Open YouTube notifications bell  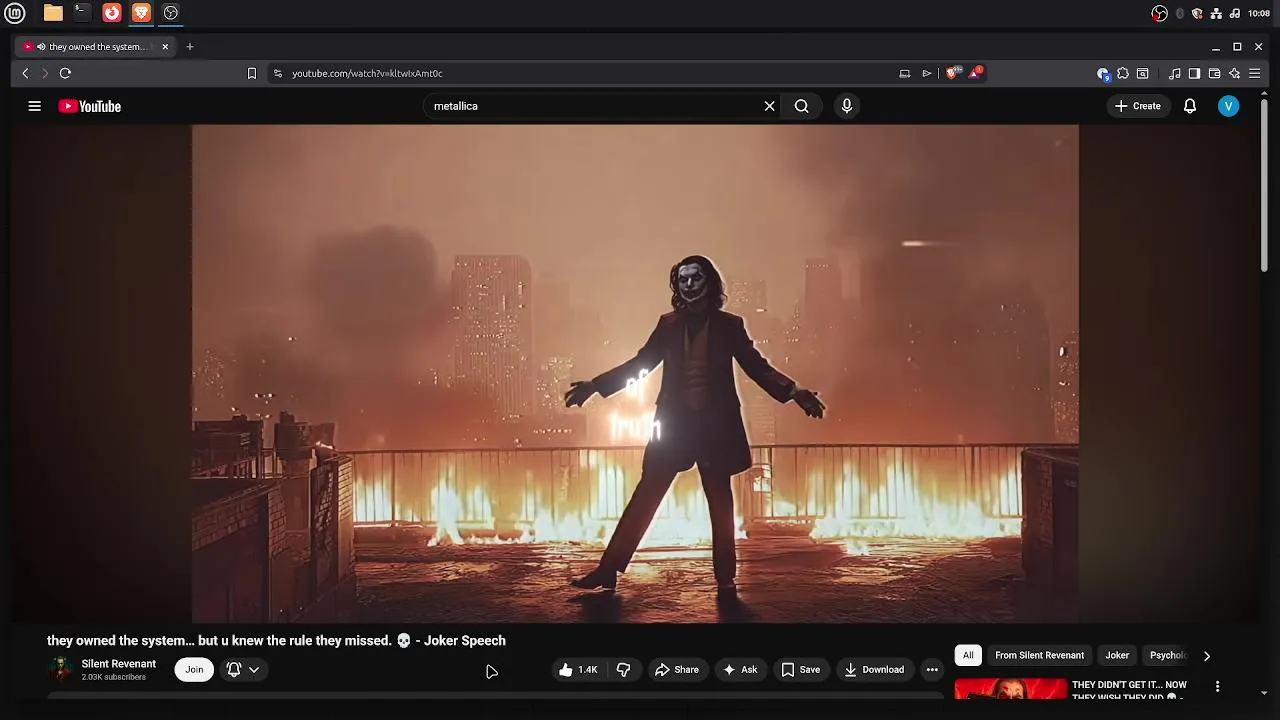1190,106
